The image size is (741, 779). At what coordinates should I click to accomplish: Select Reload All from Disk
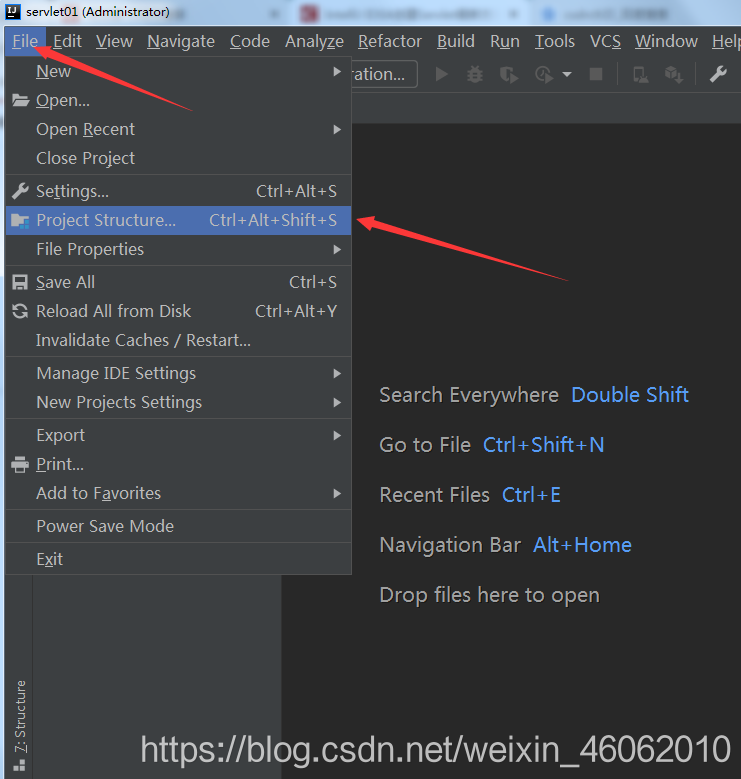click(178, 312)
